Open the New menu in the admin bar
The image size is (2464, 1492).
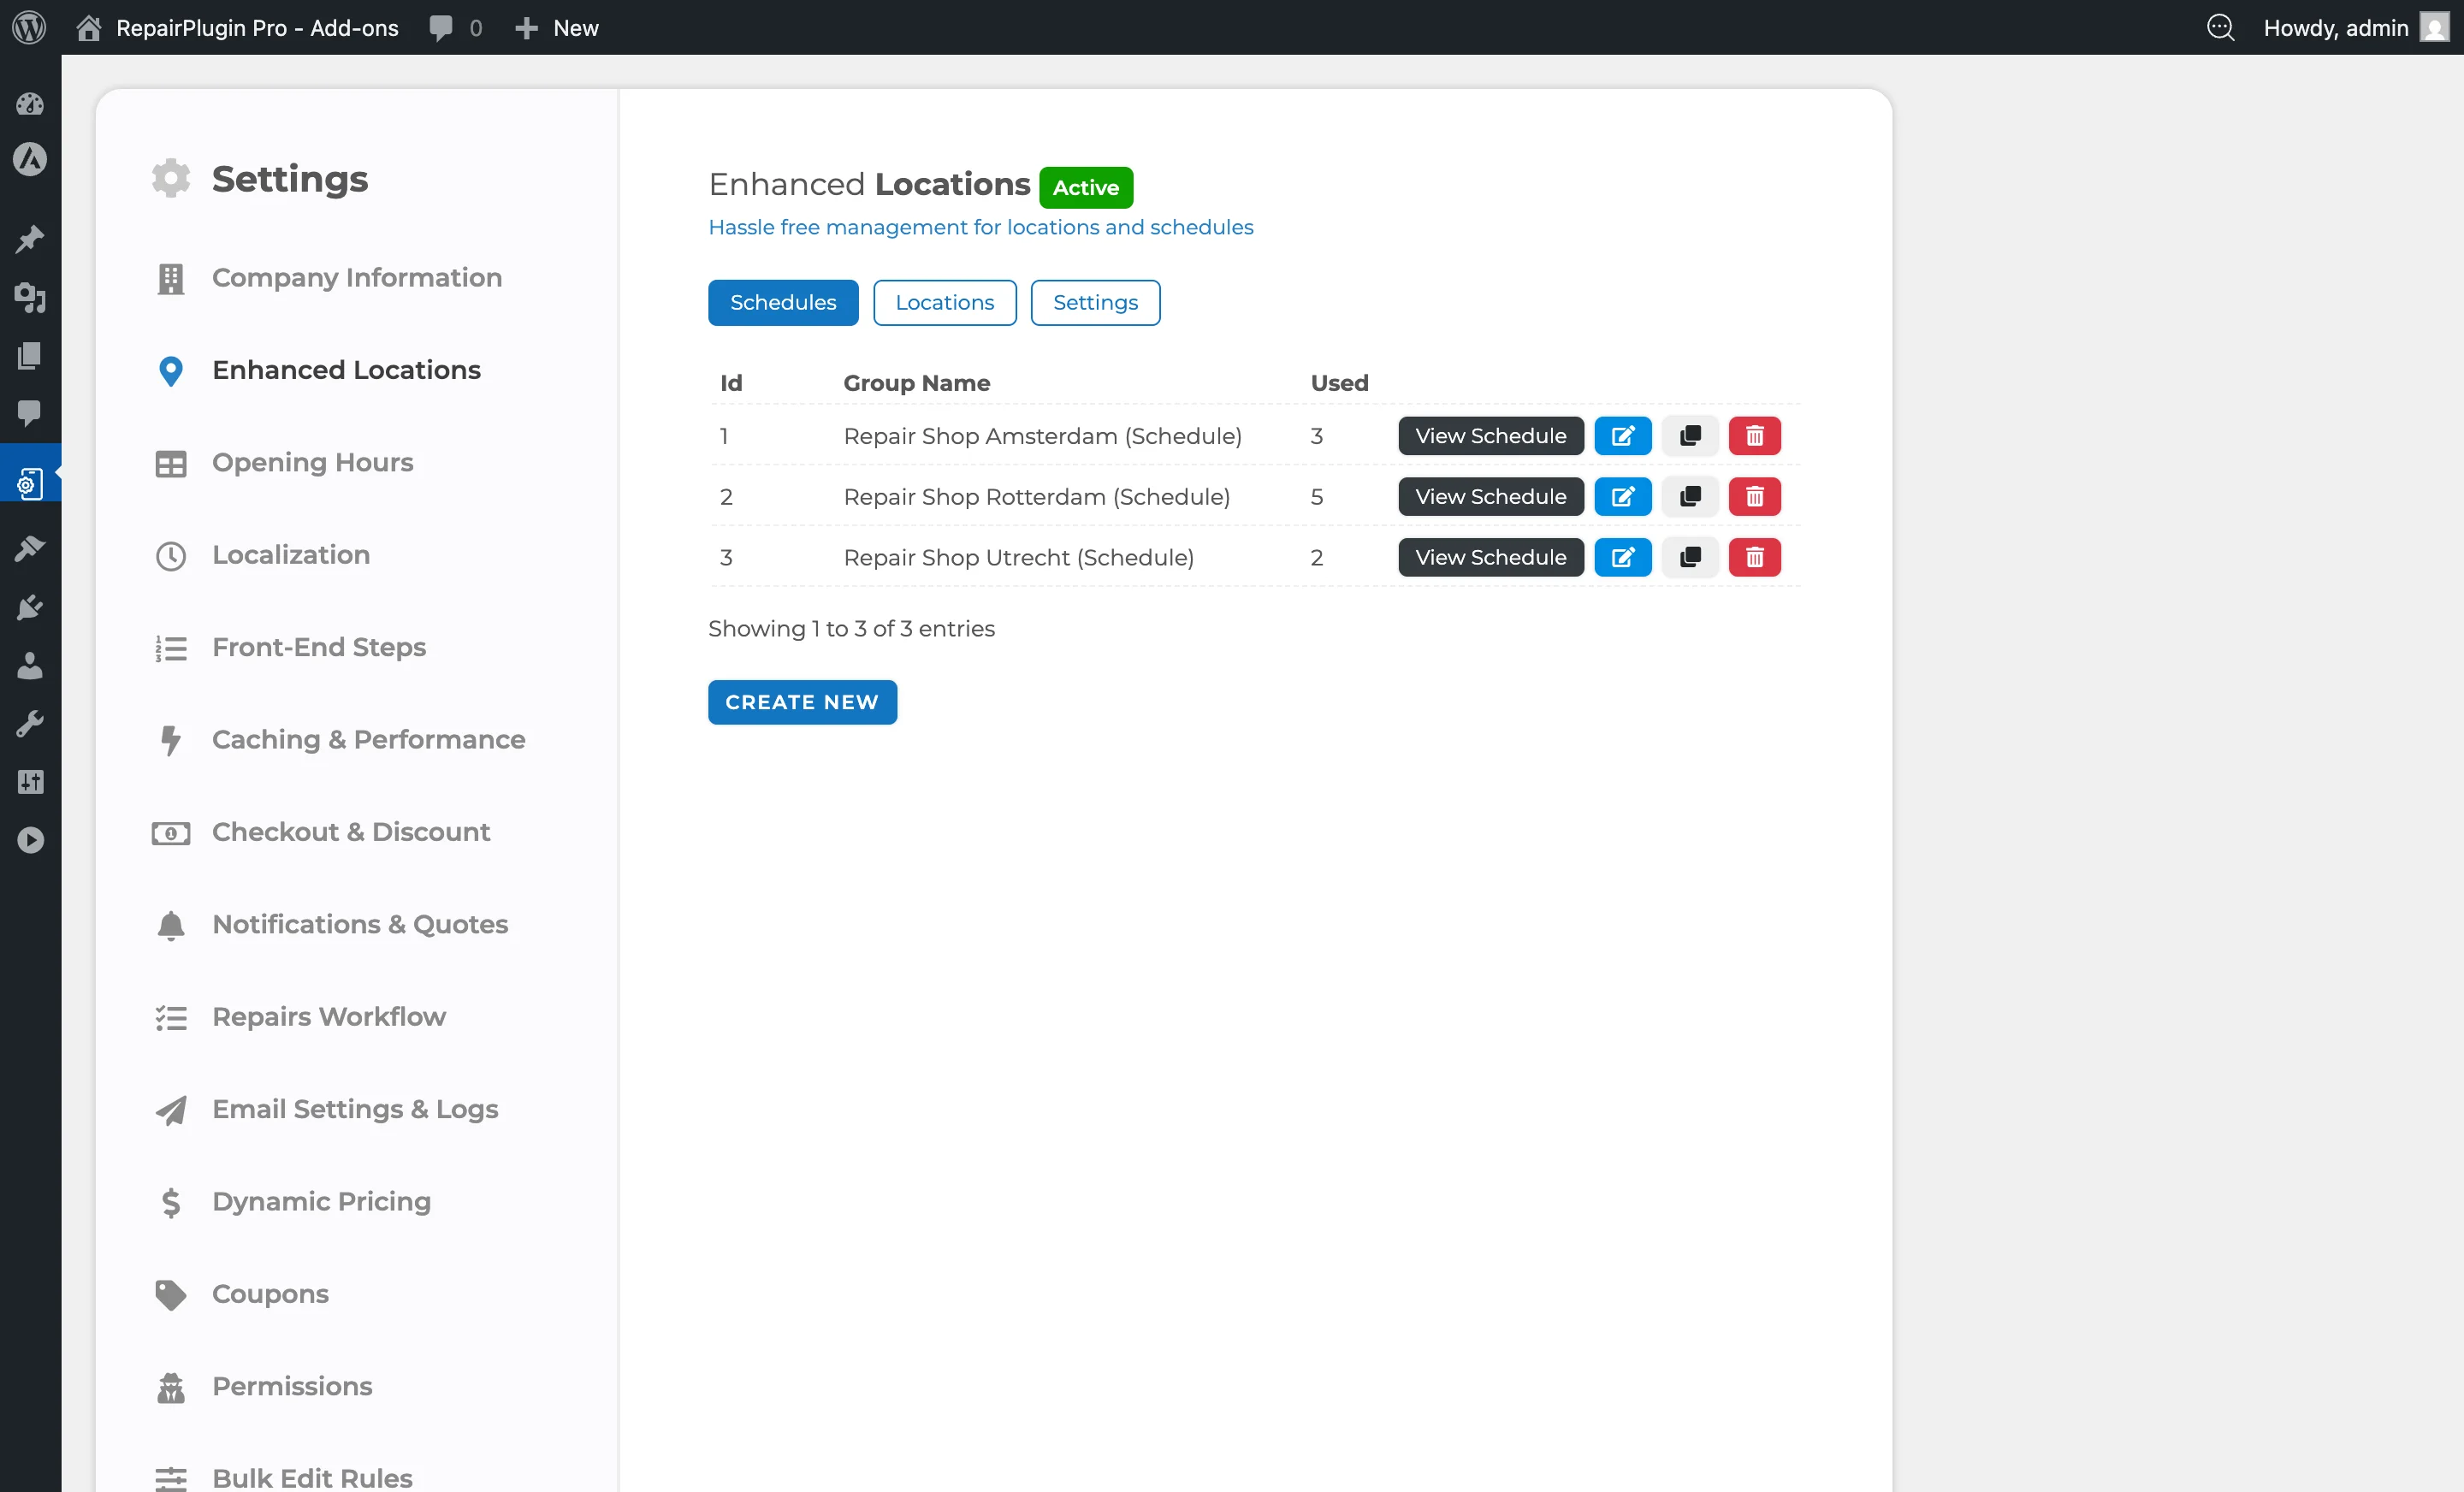557,27
